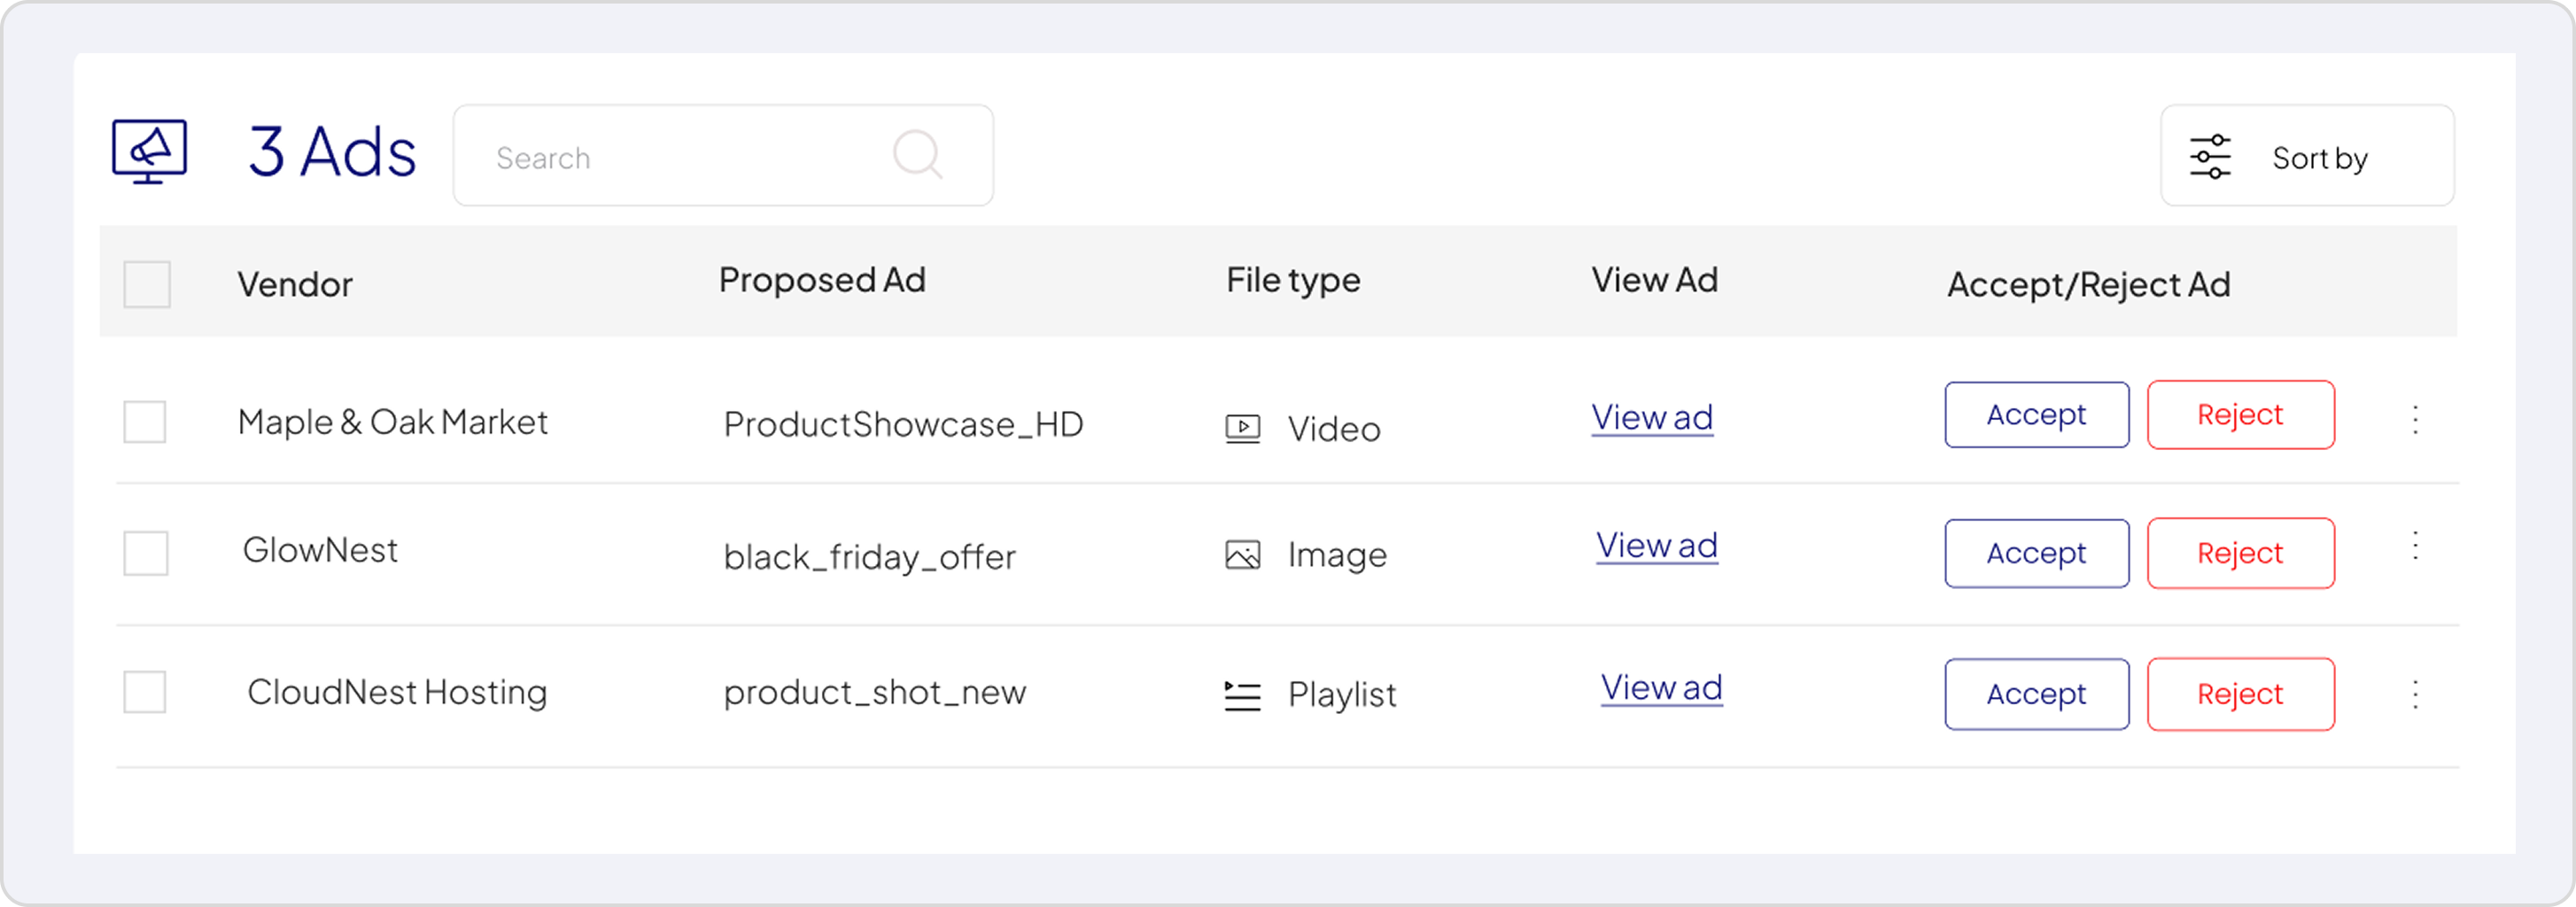Click the Vendor column header
Screen dimensions: 2576x907
(295, 285)
